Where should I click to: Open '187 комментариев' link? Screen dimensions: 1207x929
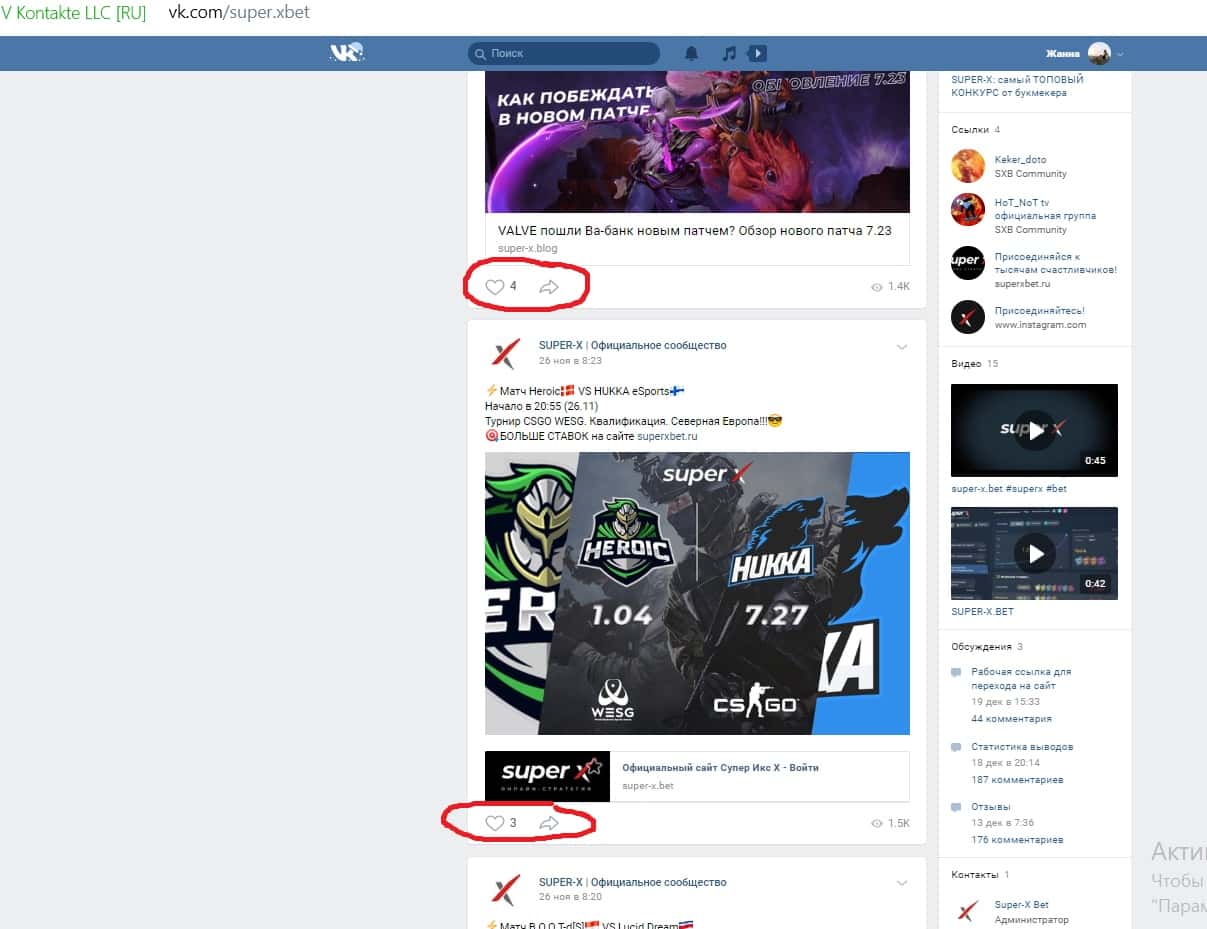[x=1017, y=780]
